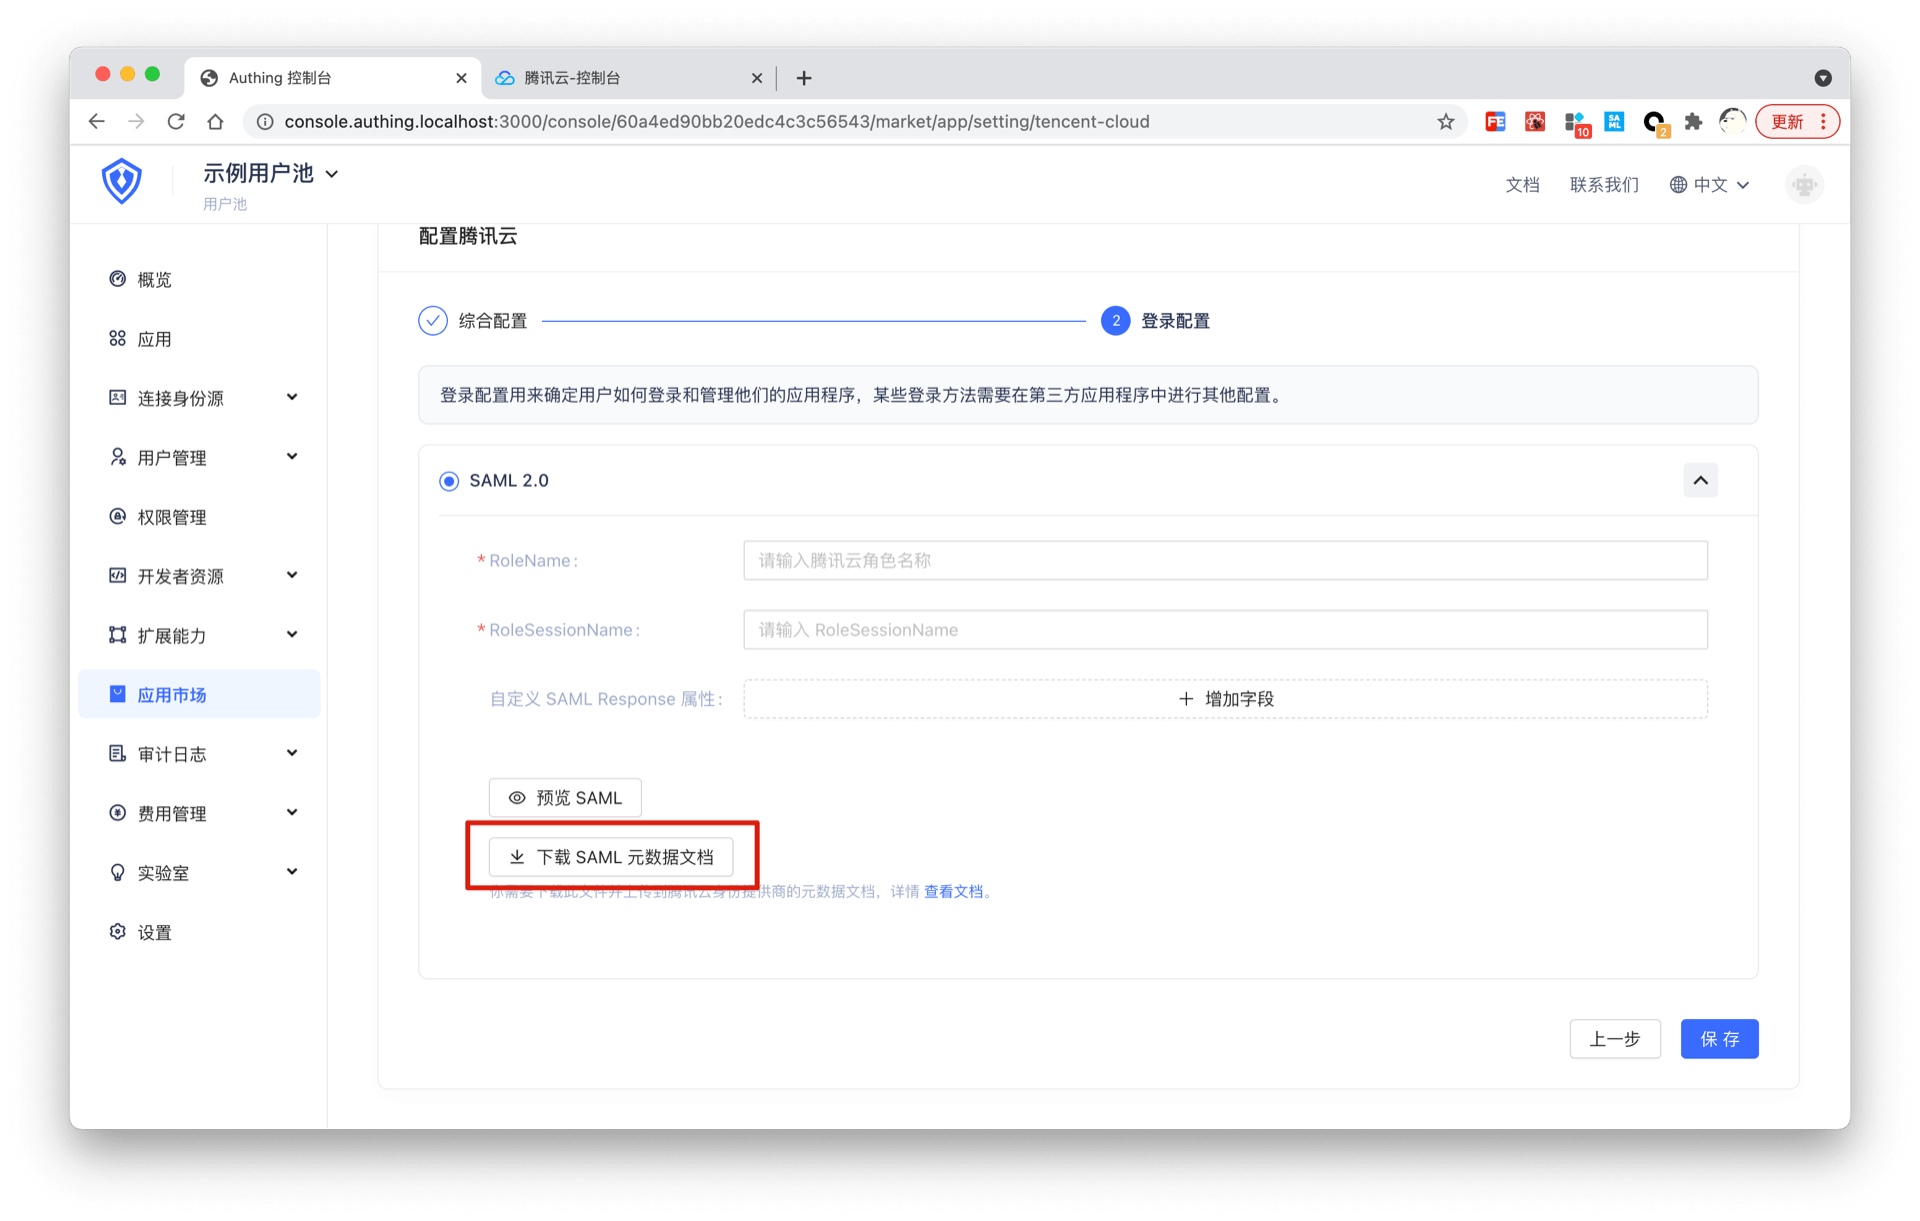This screenshot has height=1221, width=1920.
Task: Bookmark page with star icon
Action: 1445,122
